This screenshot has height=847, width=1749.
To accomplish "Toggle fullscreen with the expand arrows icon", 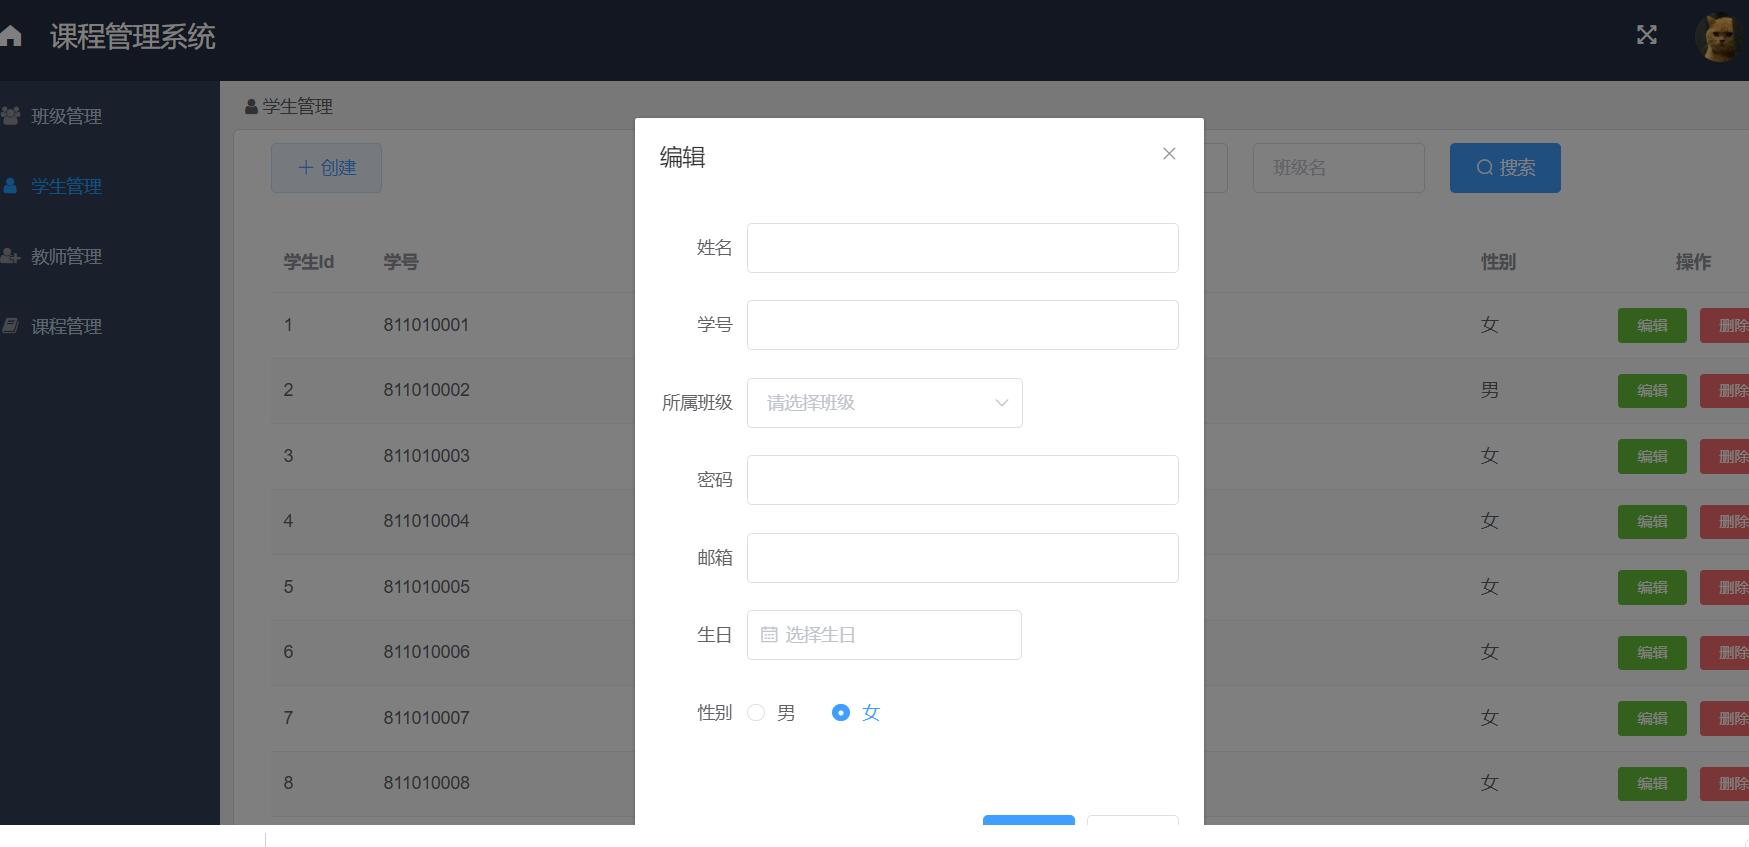I will coord(1647,35).
